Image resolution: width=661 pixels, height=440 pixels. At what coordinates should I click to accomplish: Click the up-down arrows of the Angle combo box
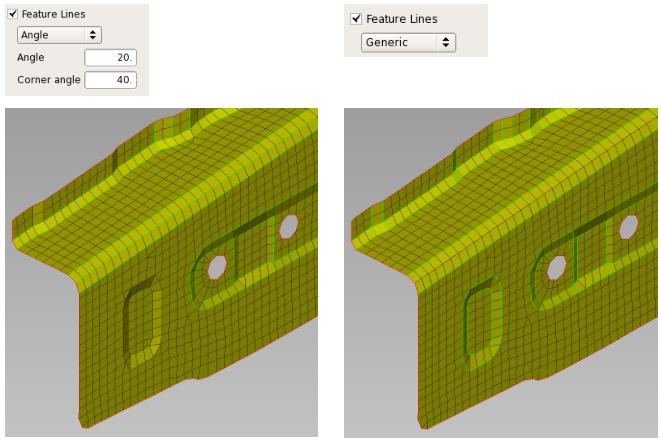pos(93,35)
